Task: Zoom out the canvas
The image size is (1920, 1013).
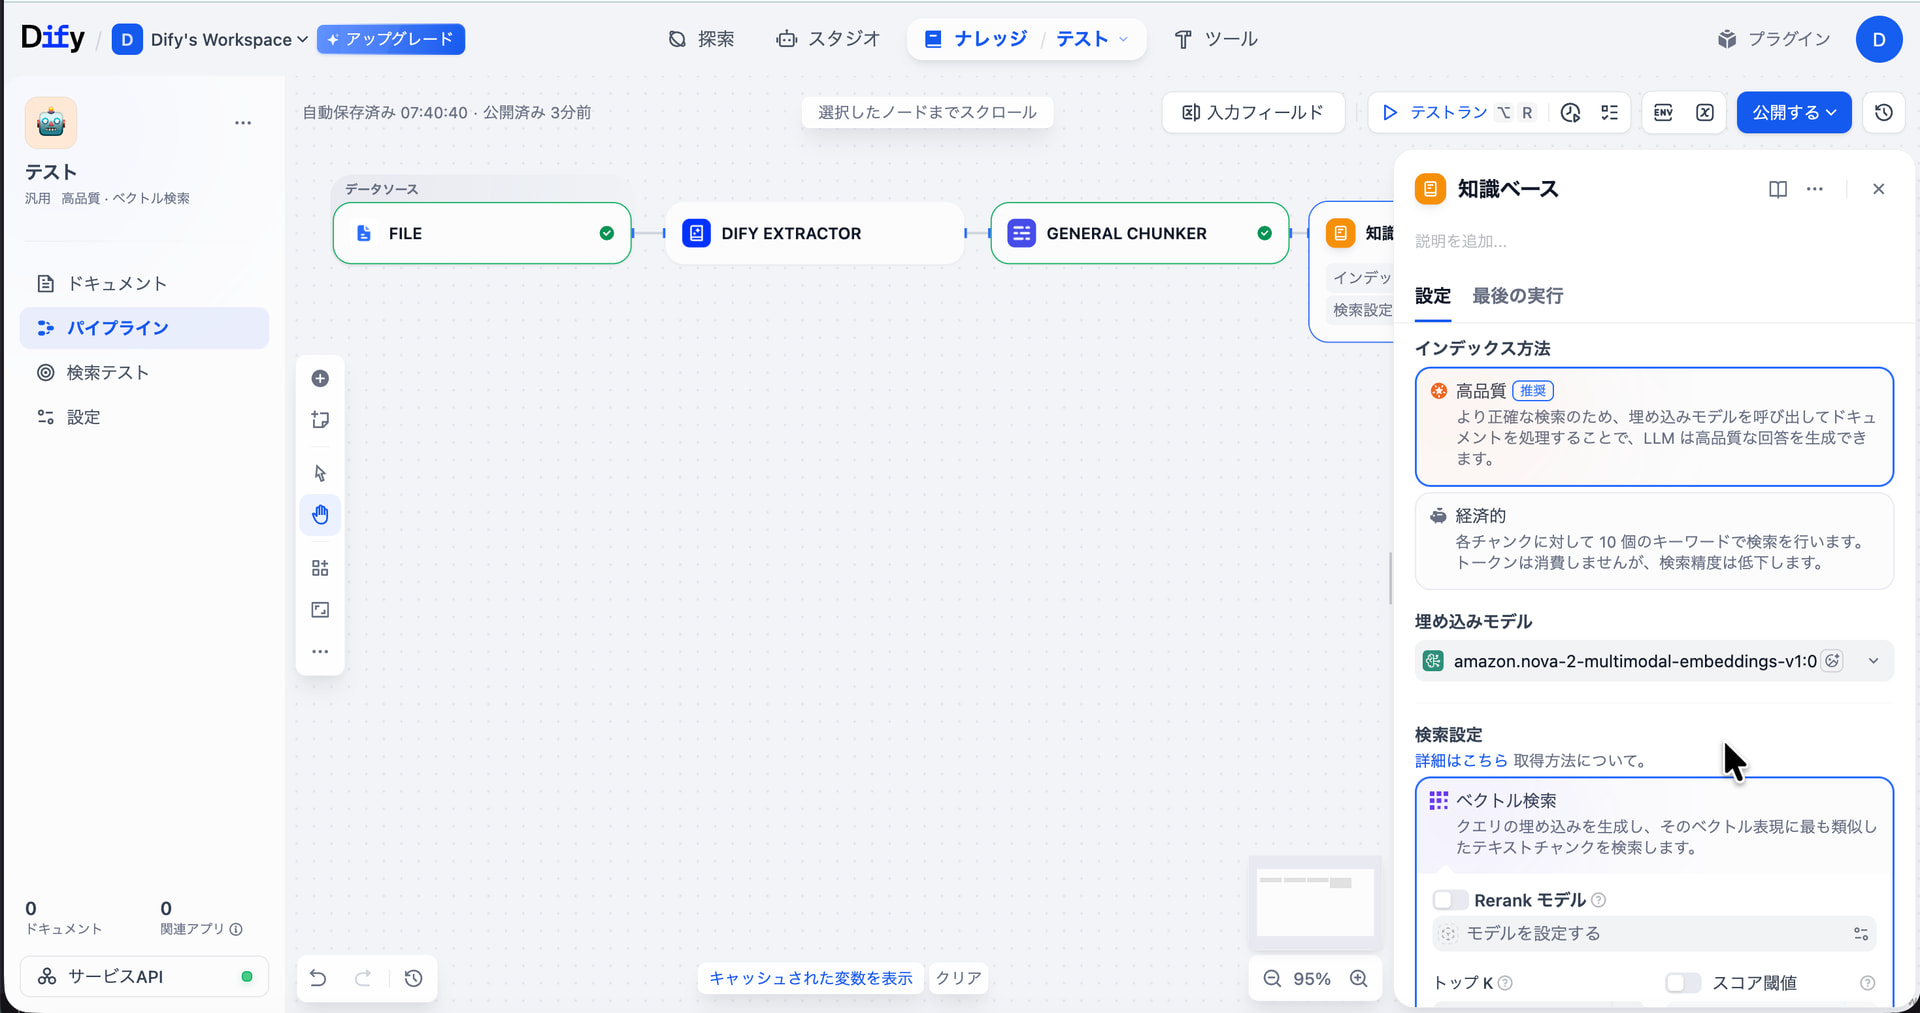Action: (x=1272, y=979)
